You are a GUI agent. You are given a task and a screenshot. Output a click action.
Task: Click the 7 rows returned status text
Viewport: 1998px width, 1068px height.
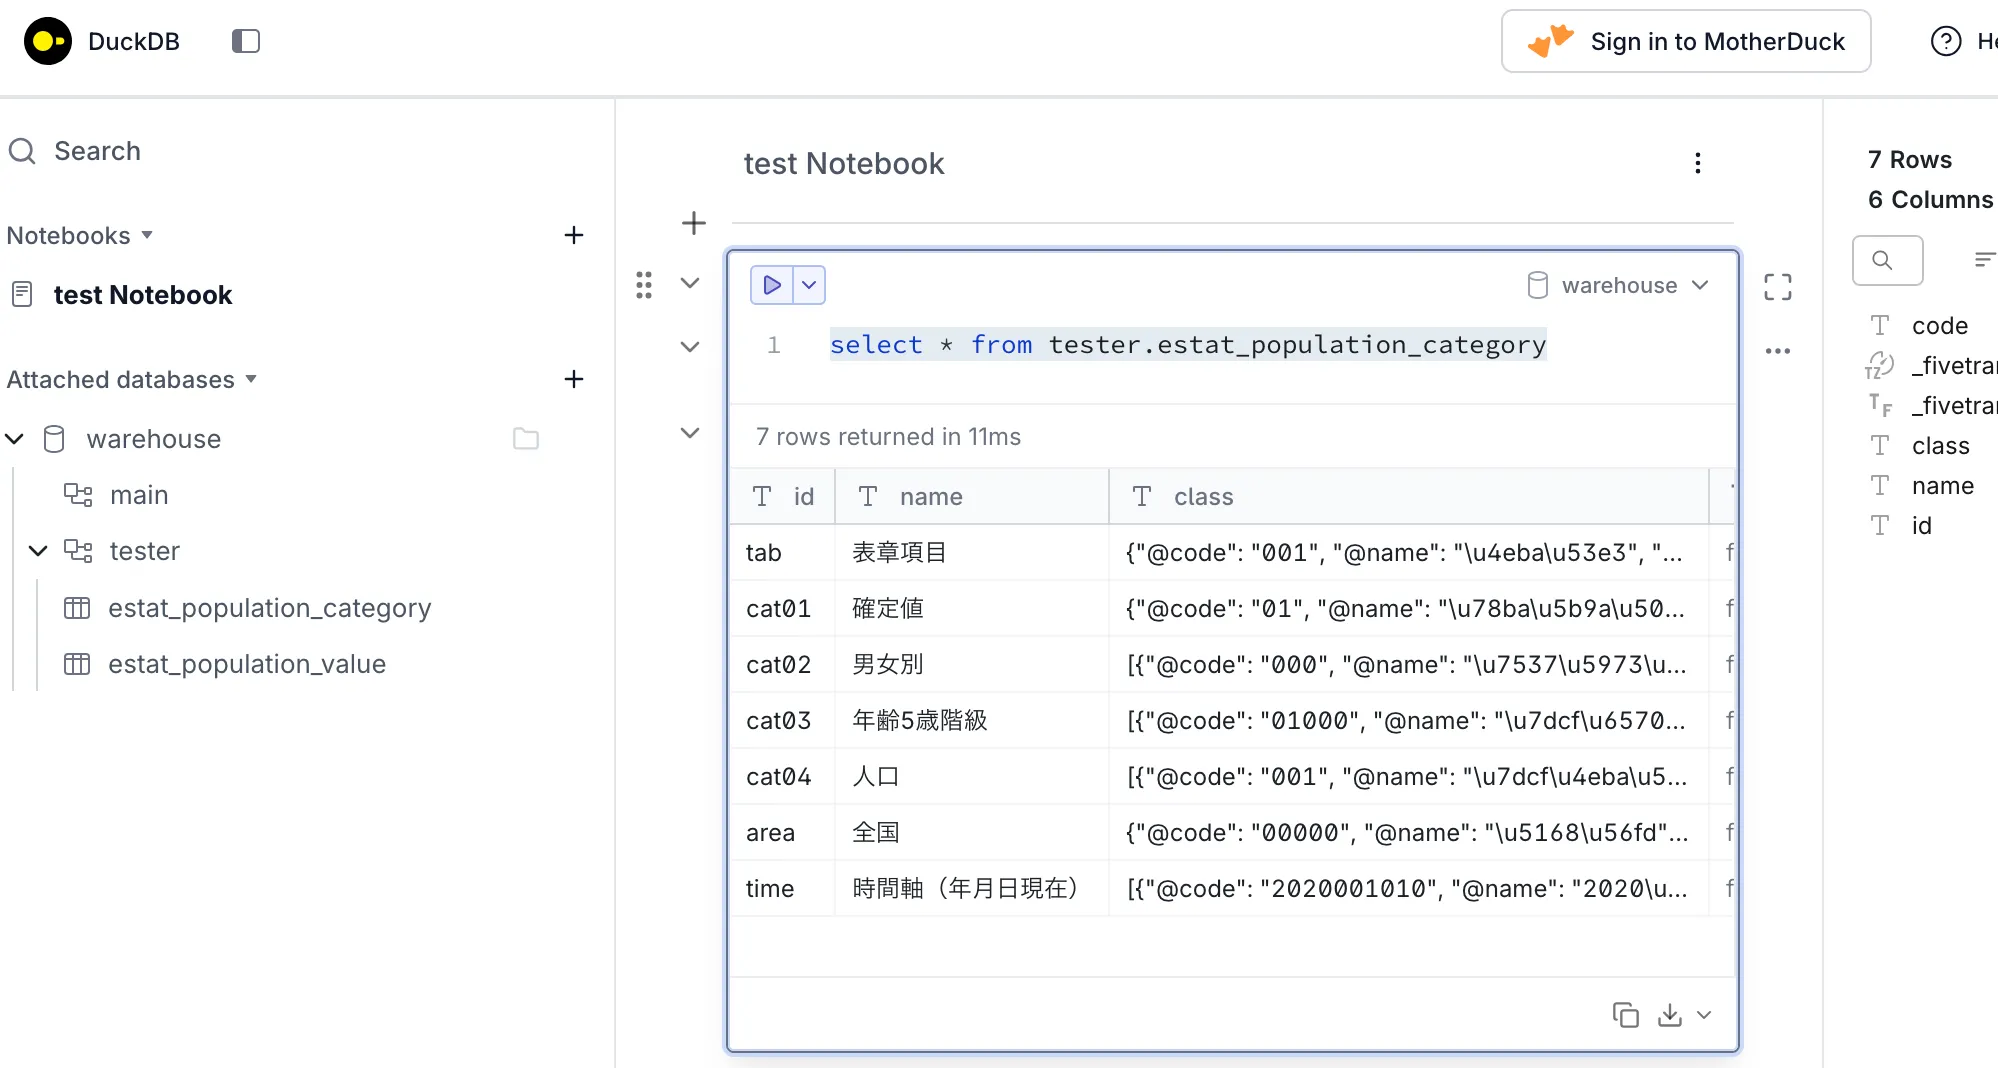point(888,437)
